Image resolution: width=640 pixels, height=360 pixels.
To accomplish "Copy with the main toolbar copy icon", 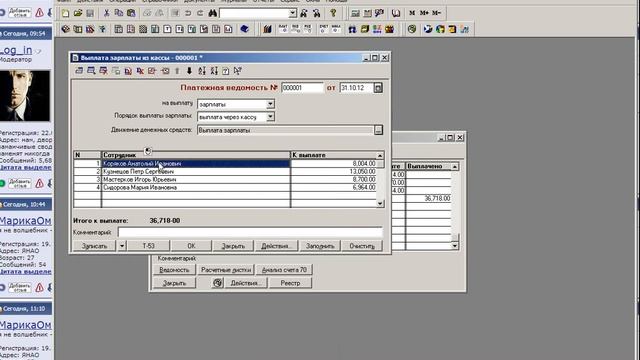I will [x=119, y=13].
